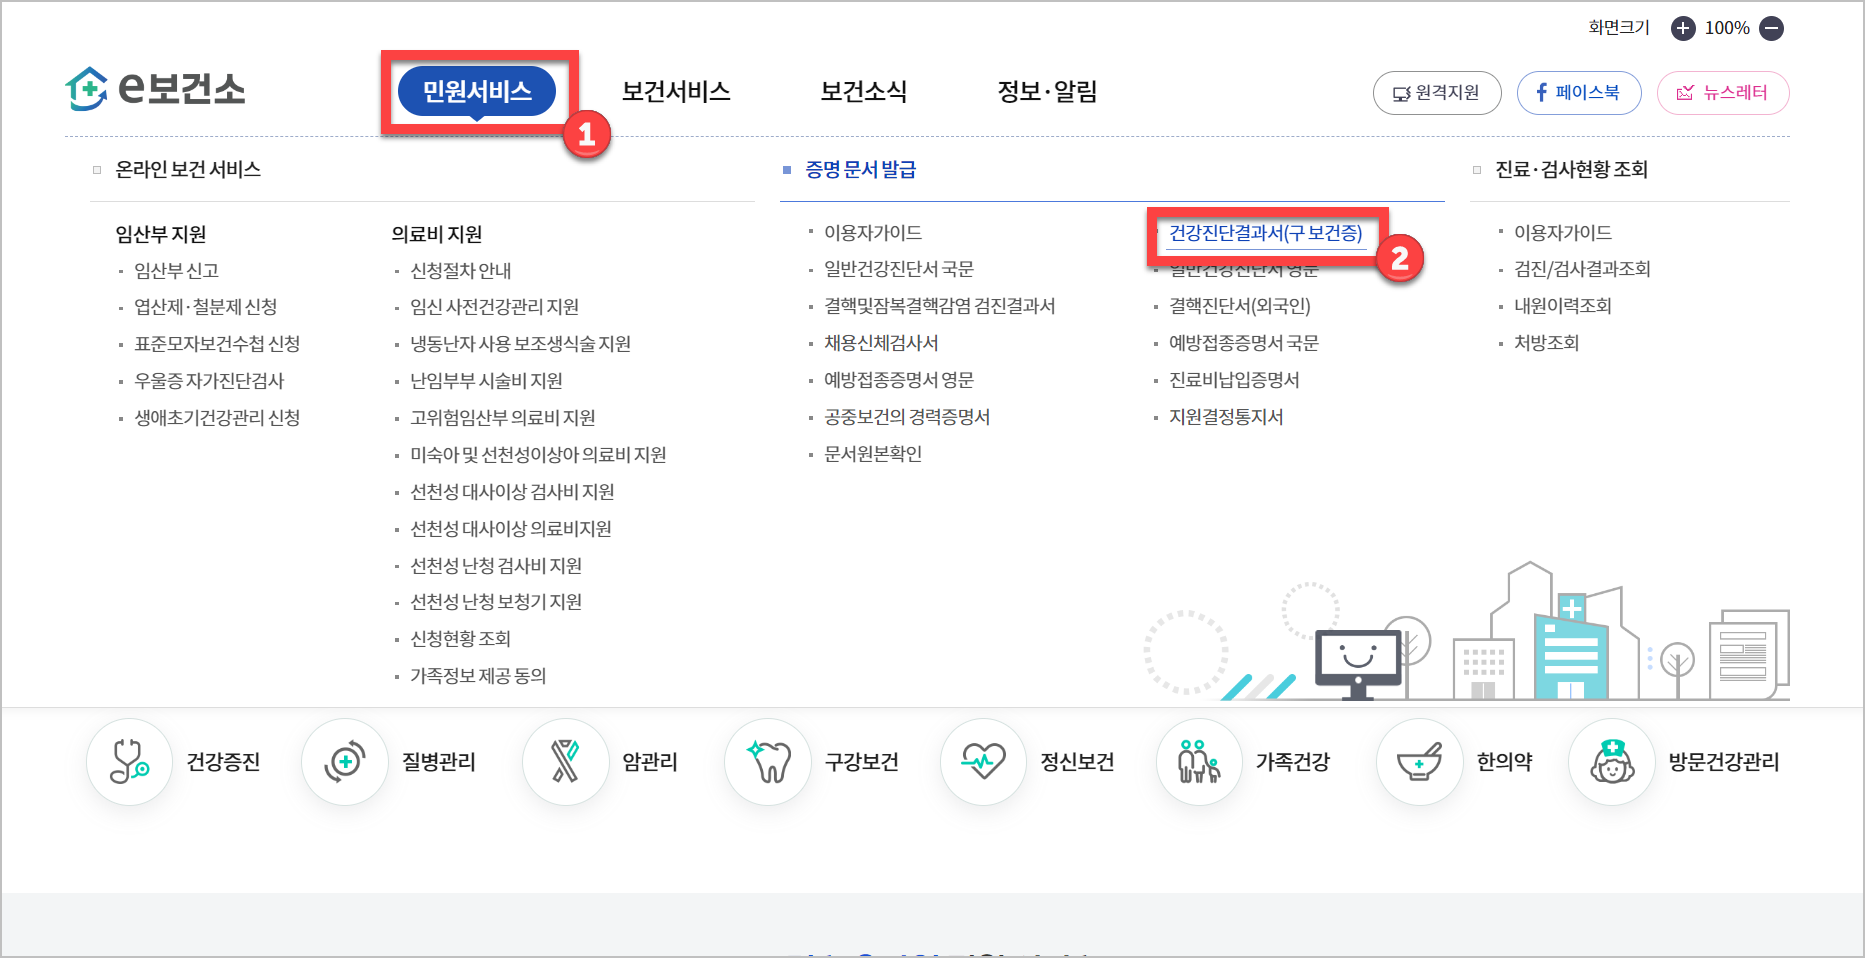Viewport: 1865px width, 958px height.
Task: Open 예방접종증명서 국문 link
Action: click(x=1244, y=343)
